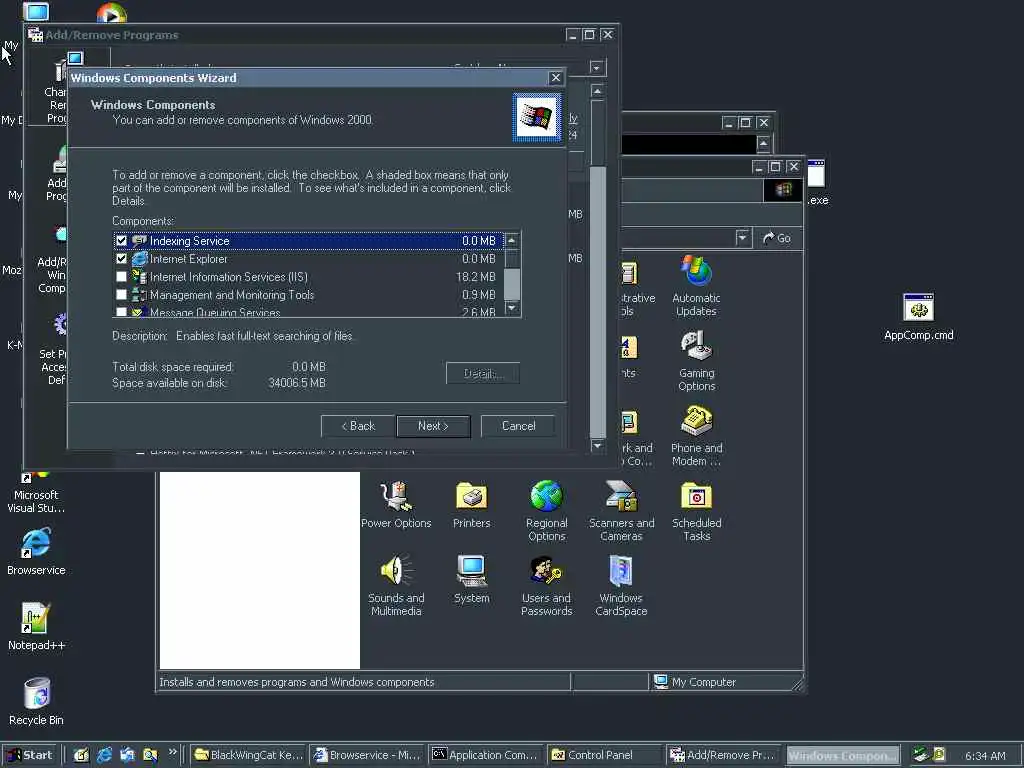Open Scheduled Tasks in Control Panel

[x=696, y=511]
